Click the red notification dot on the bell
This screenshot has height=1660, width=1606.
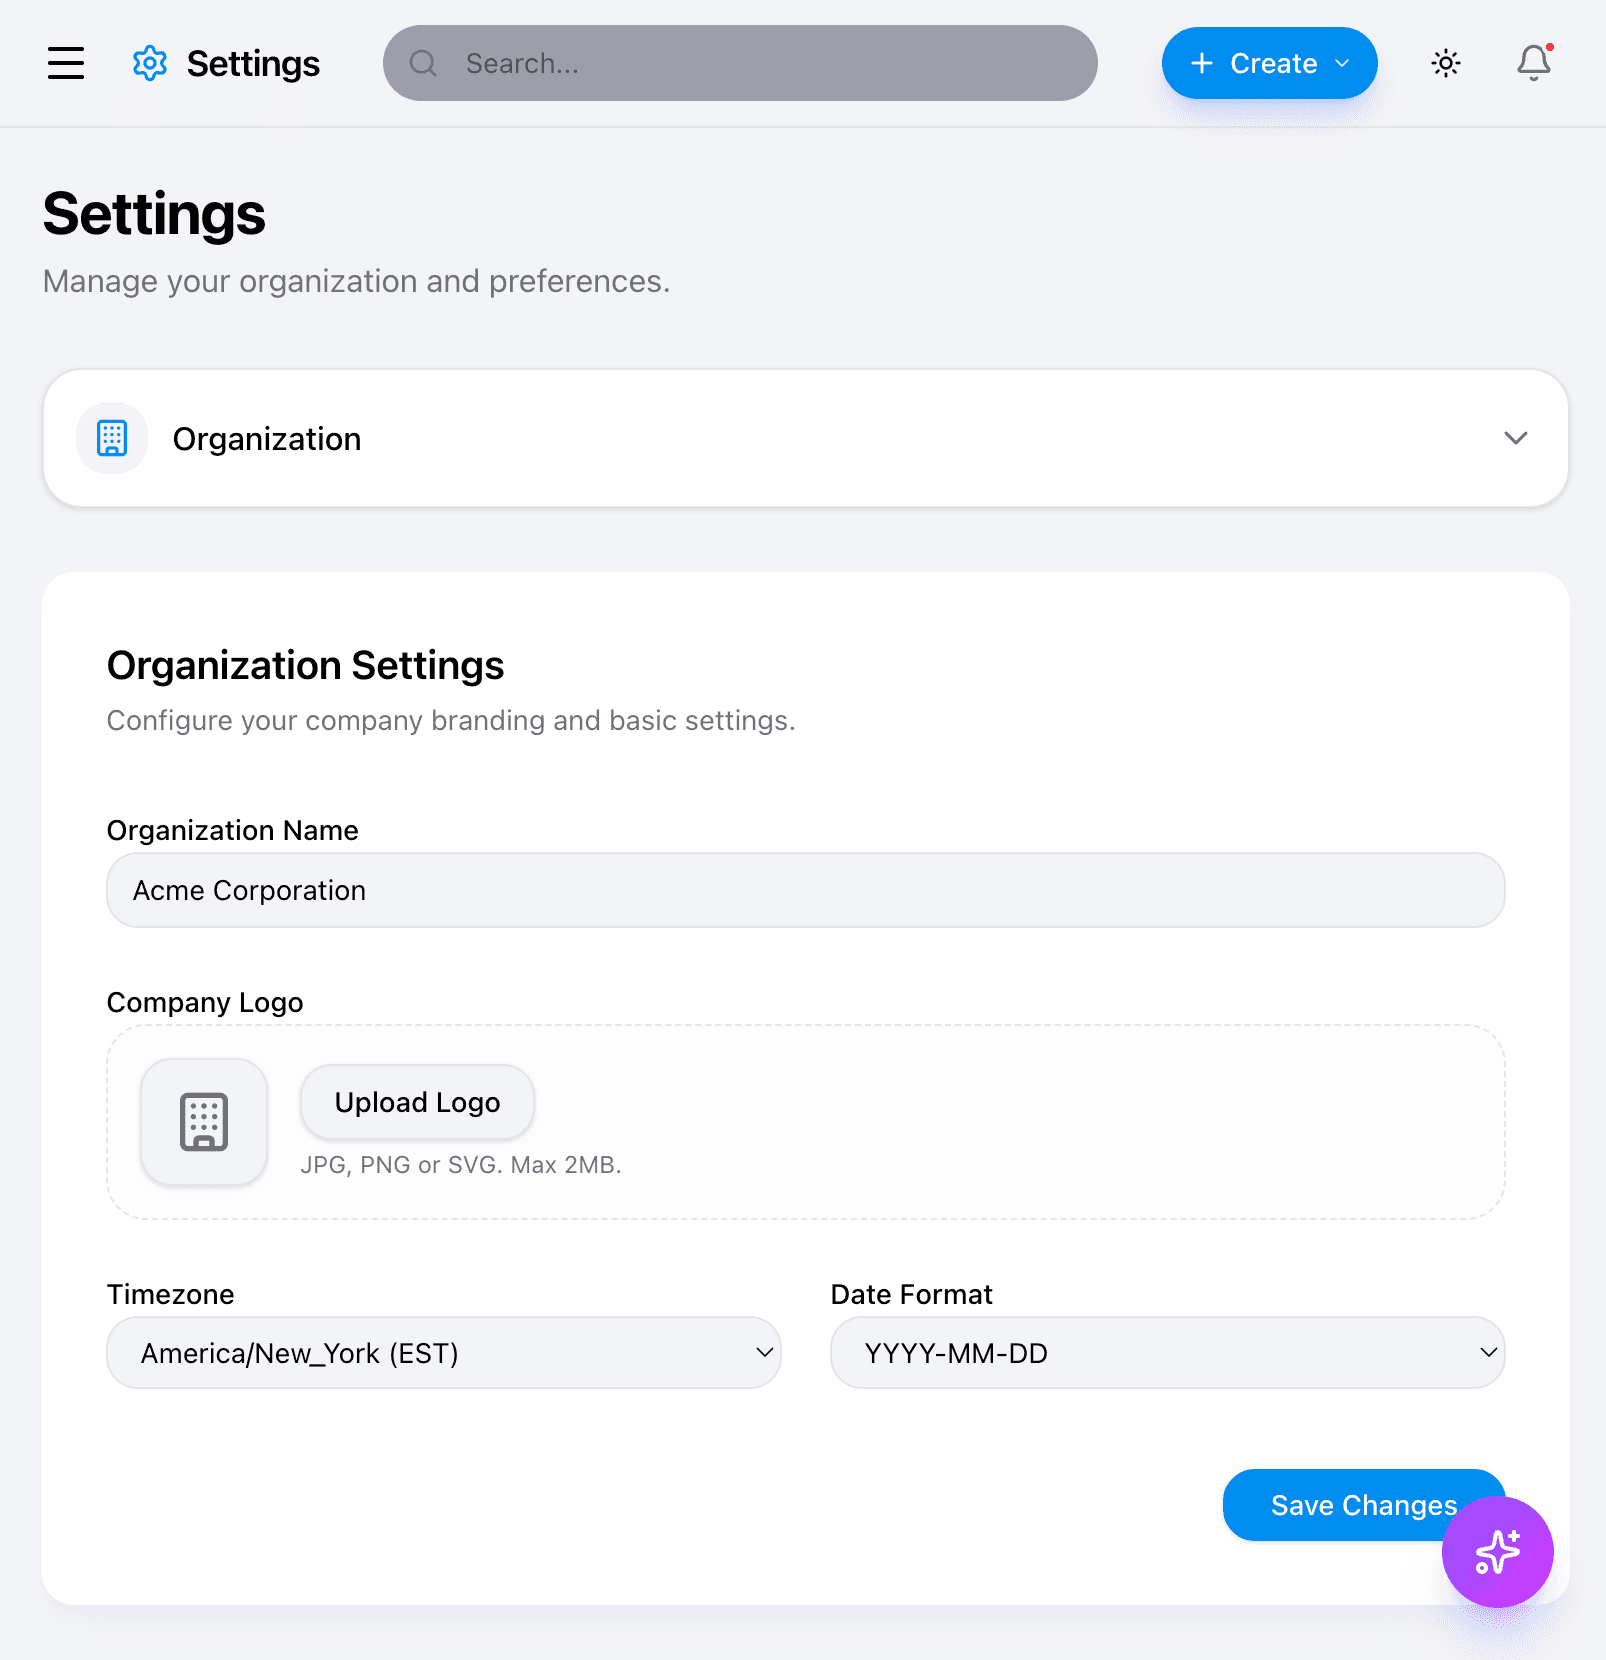[x=1547, y=47]
